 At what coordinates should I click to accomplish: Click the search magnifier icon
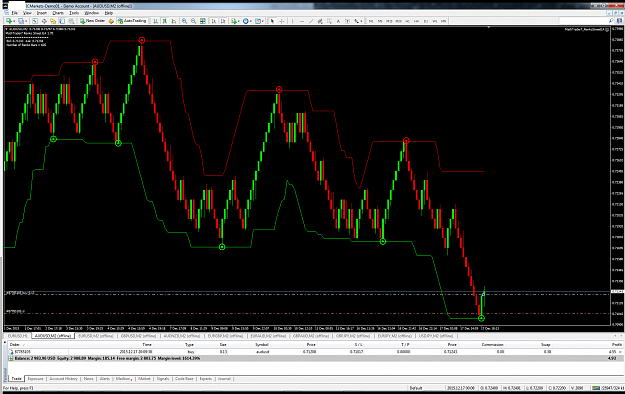(611, 21)
